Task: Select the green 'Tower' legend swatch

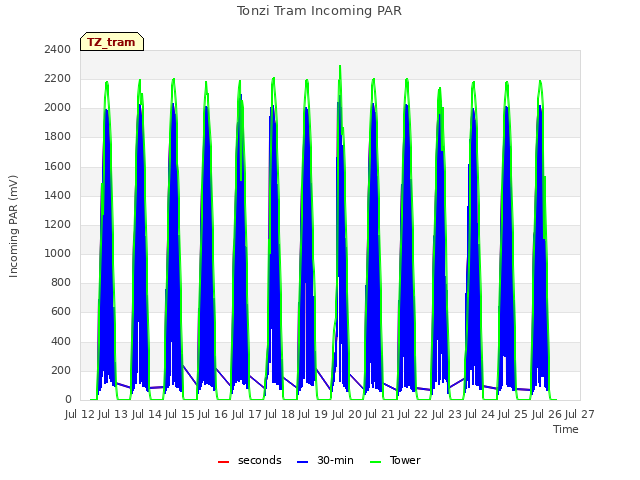Action: tap(375, 462)
